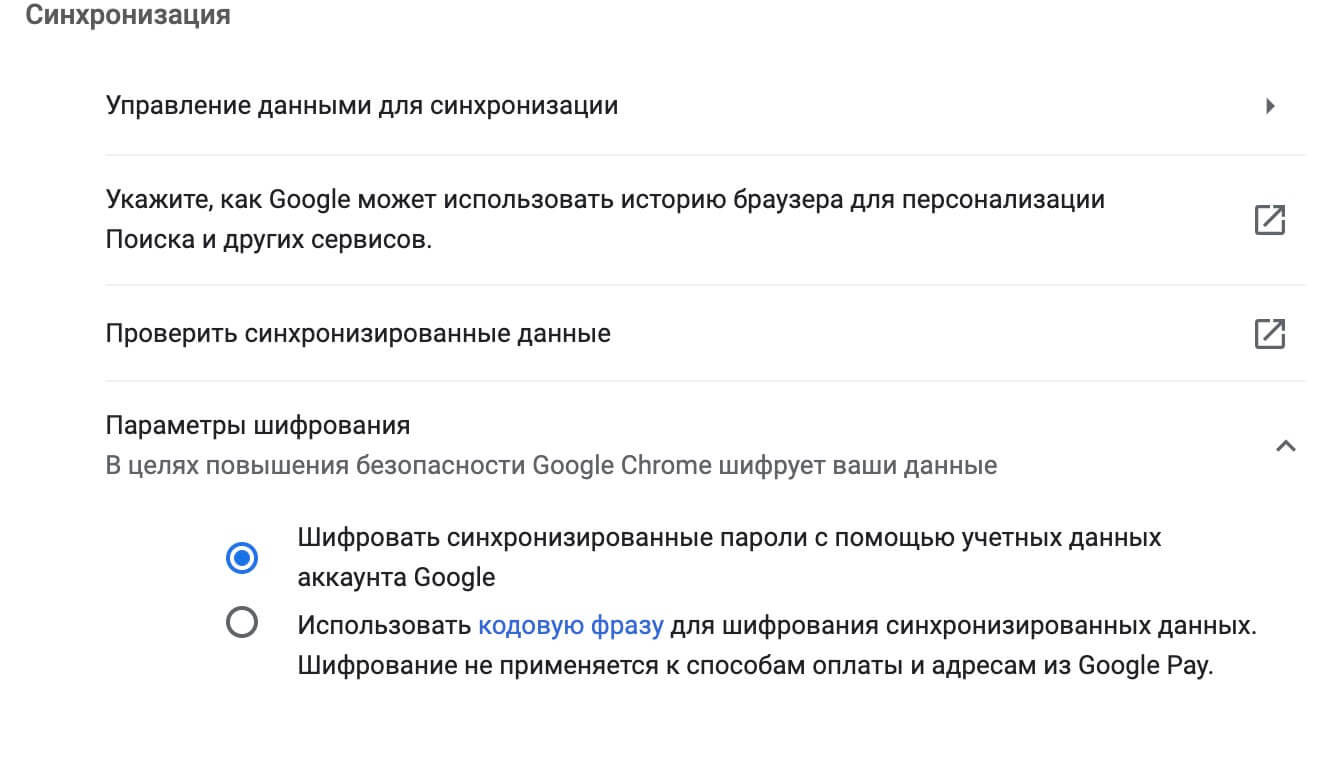The height and width of the screenshot is (768, 1342).
Task: Open Управление данными для синхронизации row
Action: tap(705, 105)
